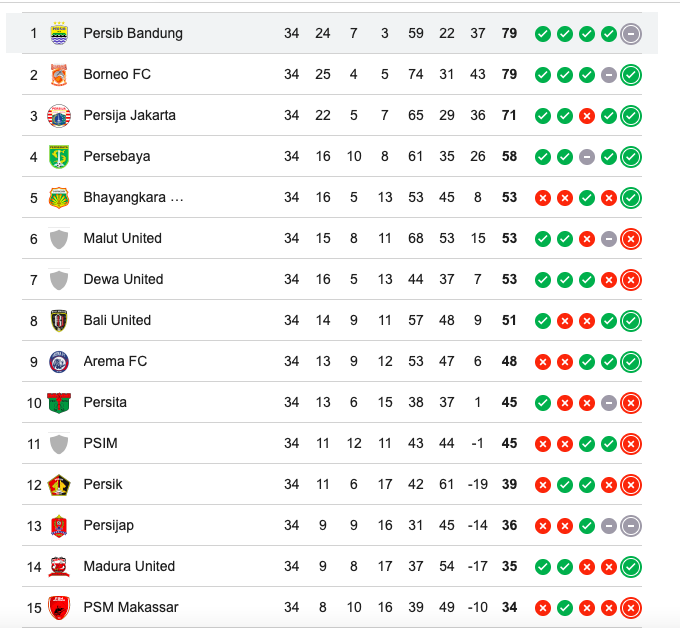Click the PSM Makassar red crest
The width and height of the screenshot is (680, 628).
click(59, 608)
